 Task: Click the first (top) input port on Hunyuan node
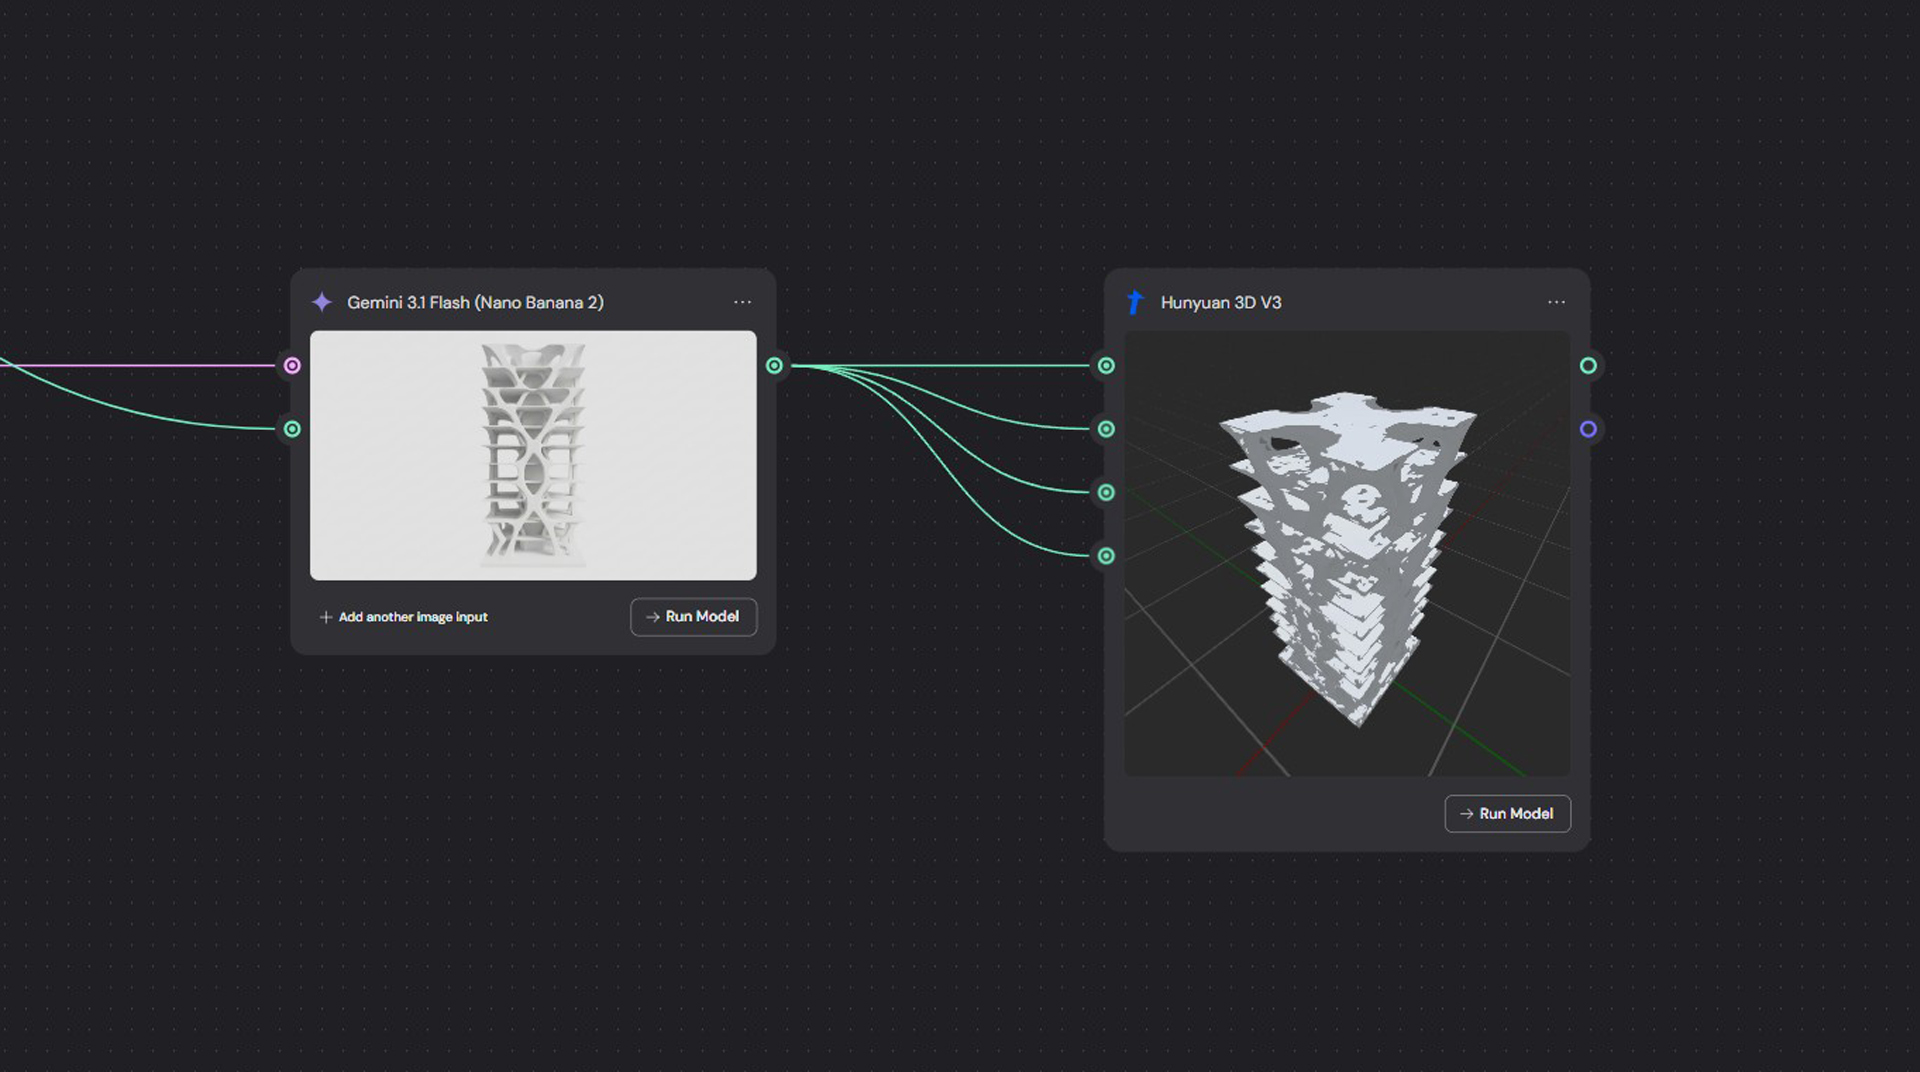tap(1106, 366)
